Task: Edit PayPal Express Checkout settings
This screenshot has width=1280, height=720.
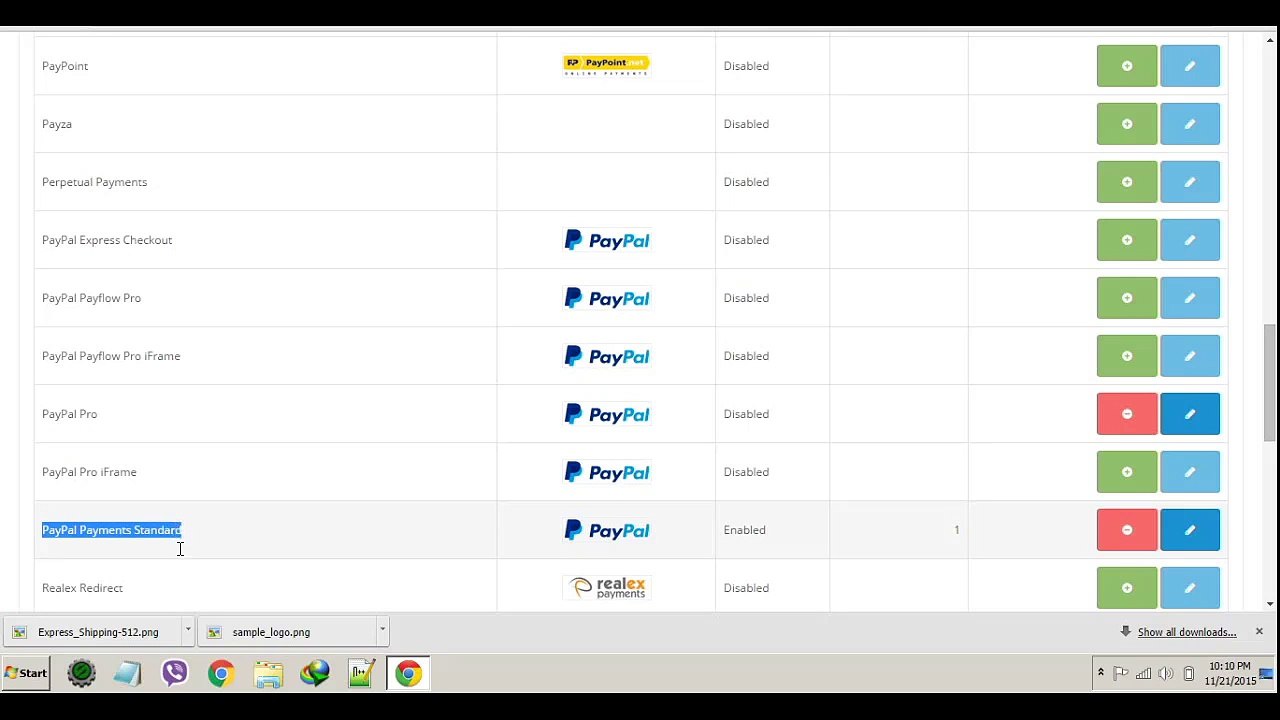Action: click(1189, 240)
